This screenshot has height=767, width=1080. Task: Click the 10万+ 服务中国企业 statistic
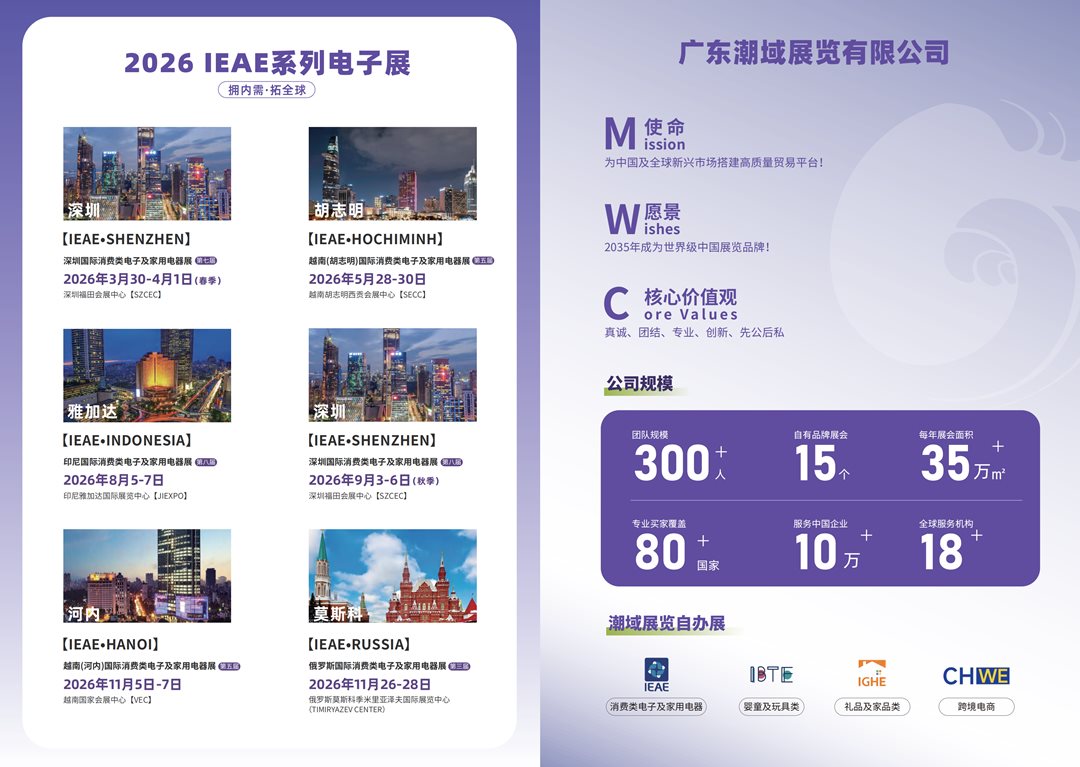pos(833,545)
